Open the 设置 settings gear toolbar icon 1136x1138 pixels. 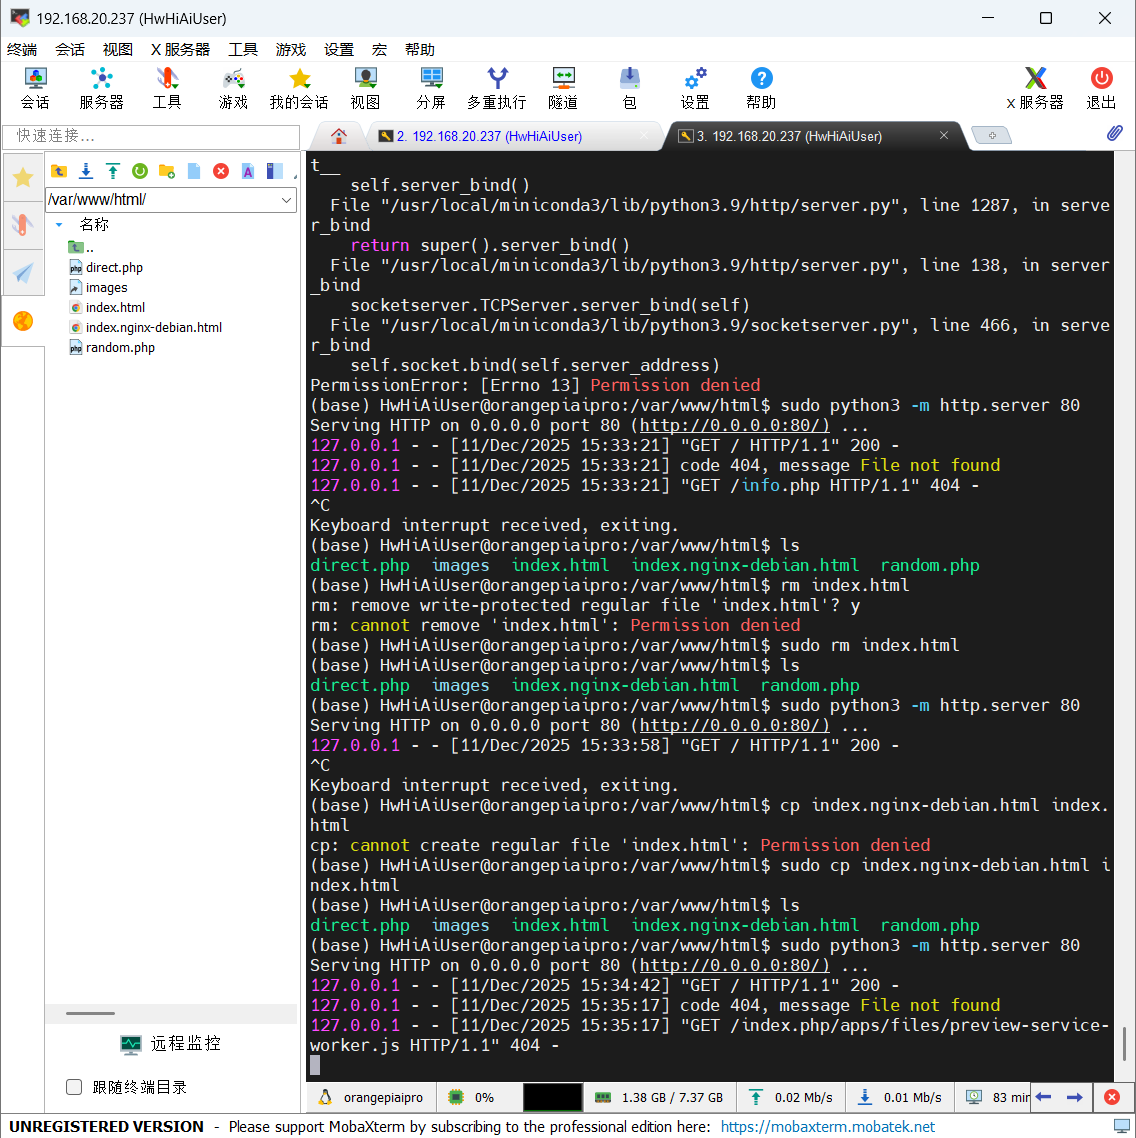[x=695, y=89]
